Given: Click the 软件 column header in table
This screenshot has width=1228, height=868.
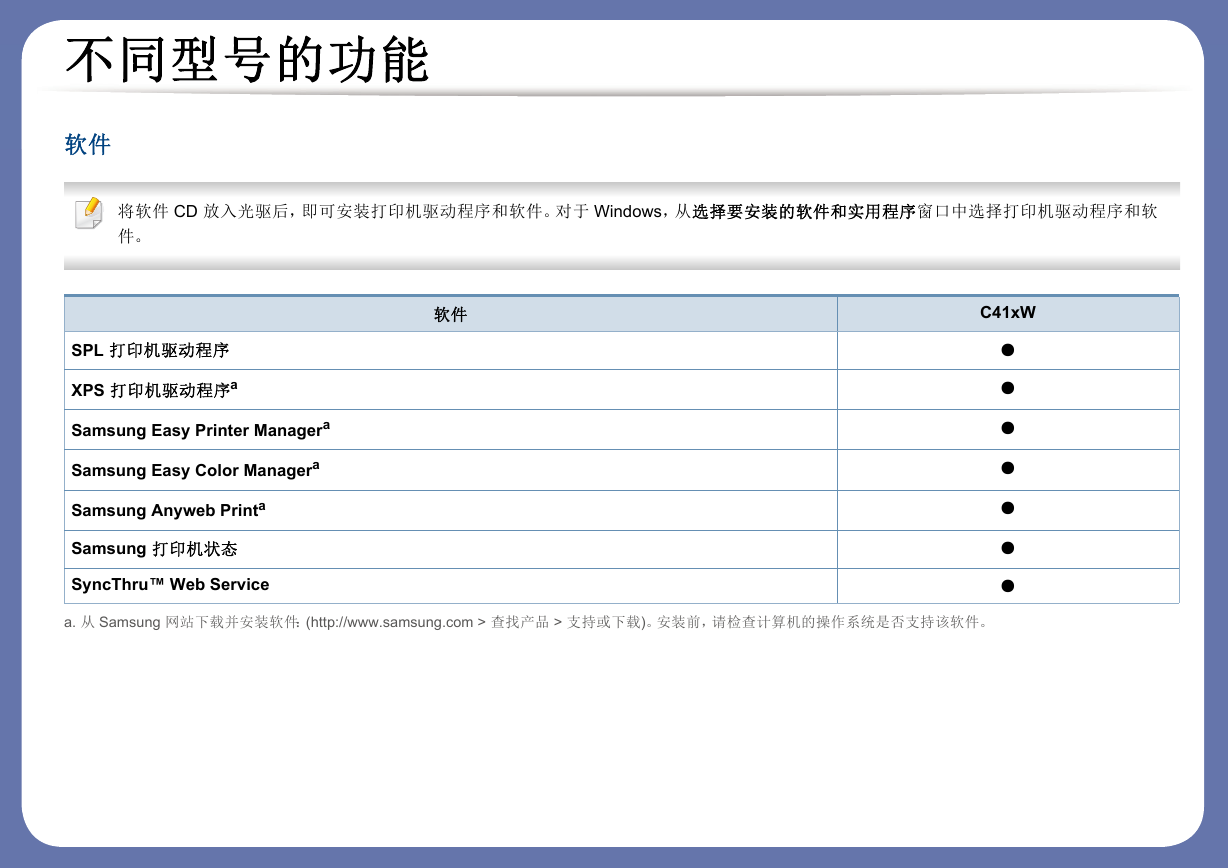Looking at the screenshot, I should coord(450,314).
